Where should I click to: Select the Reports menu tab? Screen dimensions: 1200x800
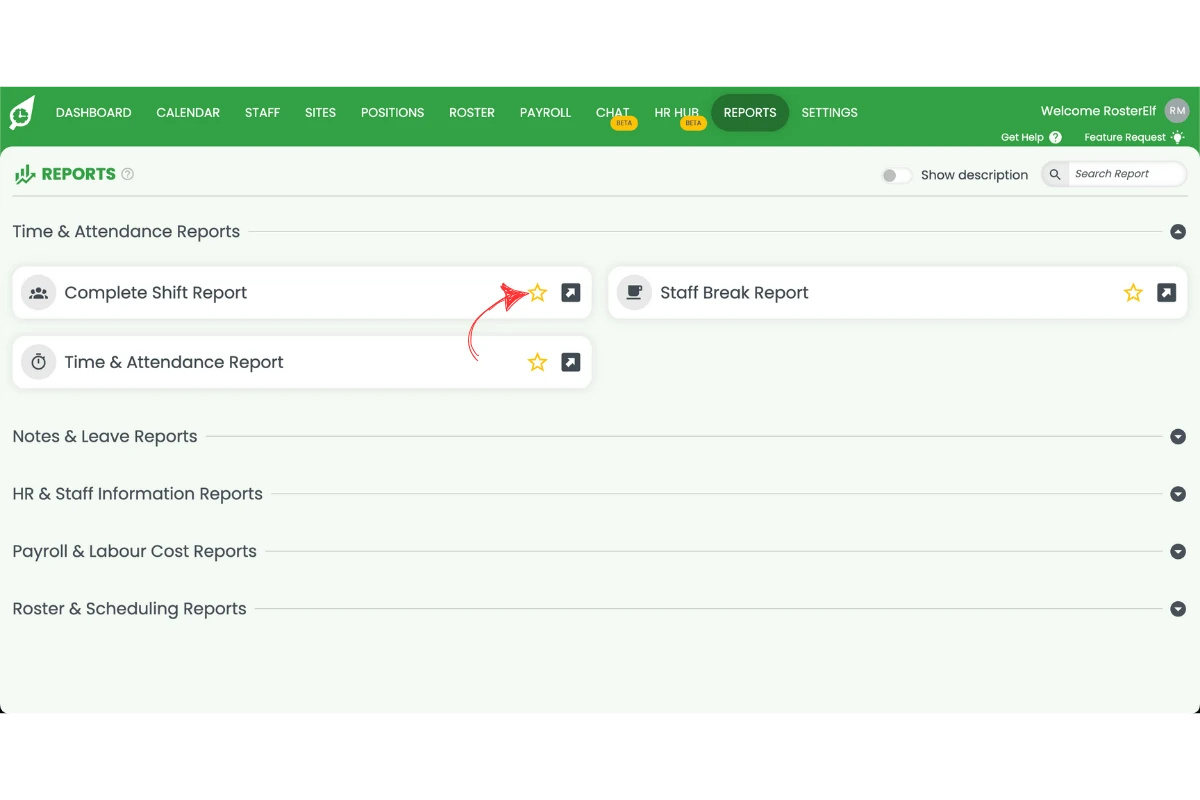(750, 113)
